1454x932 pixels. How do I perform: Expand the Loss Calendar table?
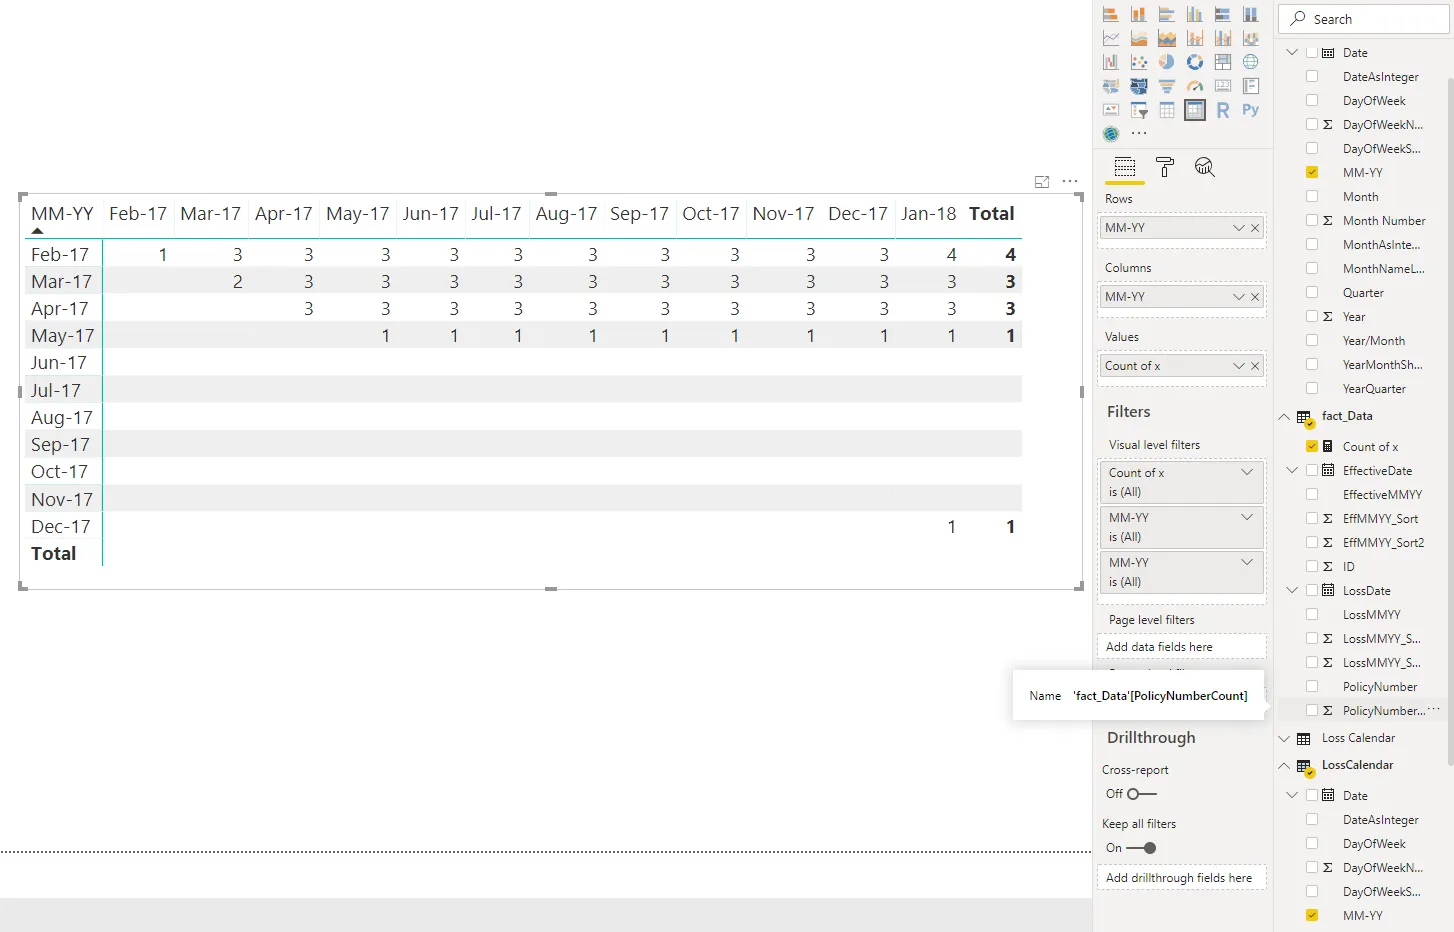1284,738
